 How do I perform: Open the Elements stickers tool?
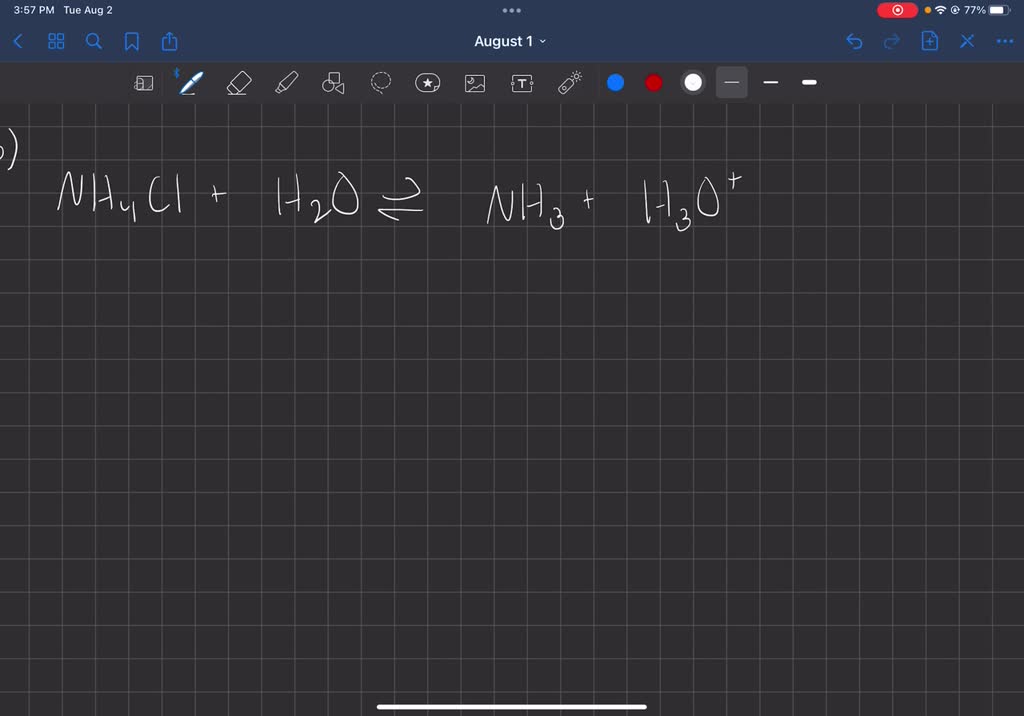[x=427, y=83]
